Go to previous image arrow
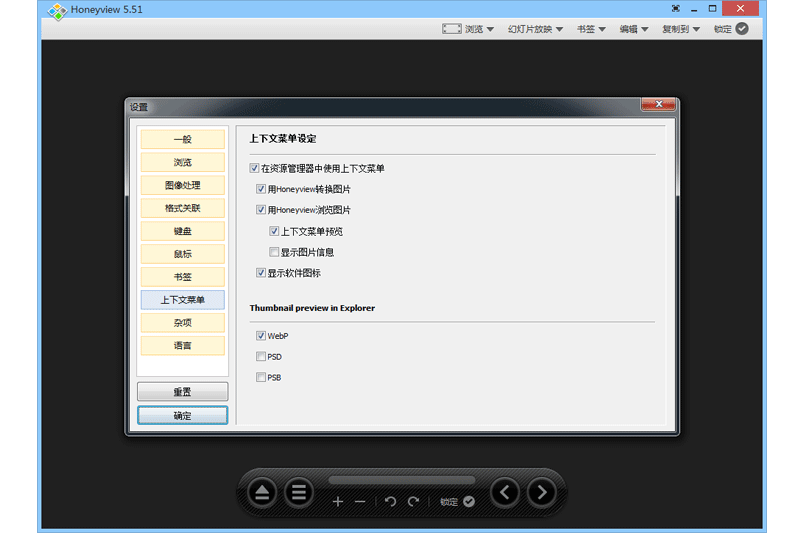This screenshot has width=800, height=533. point(505,492)
